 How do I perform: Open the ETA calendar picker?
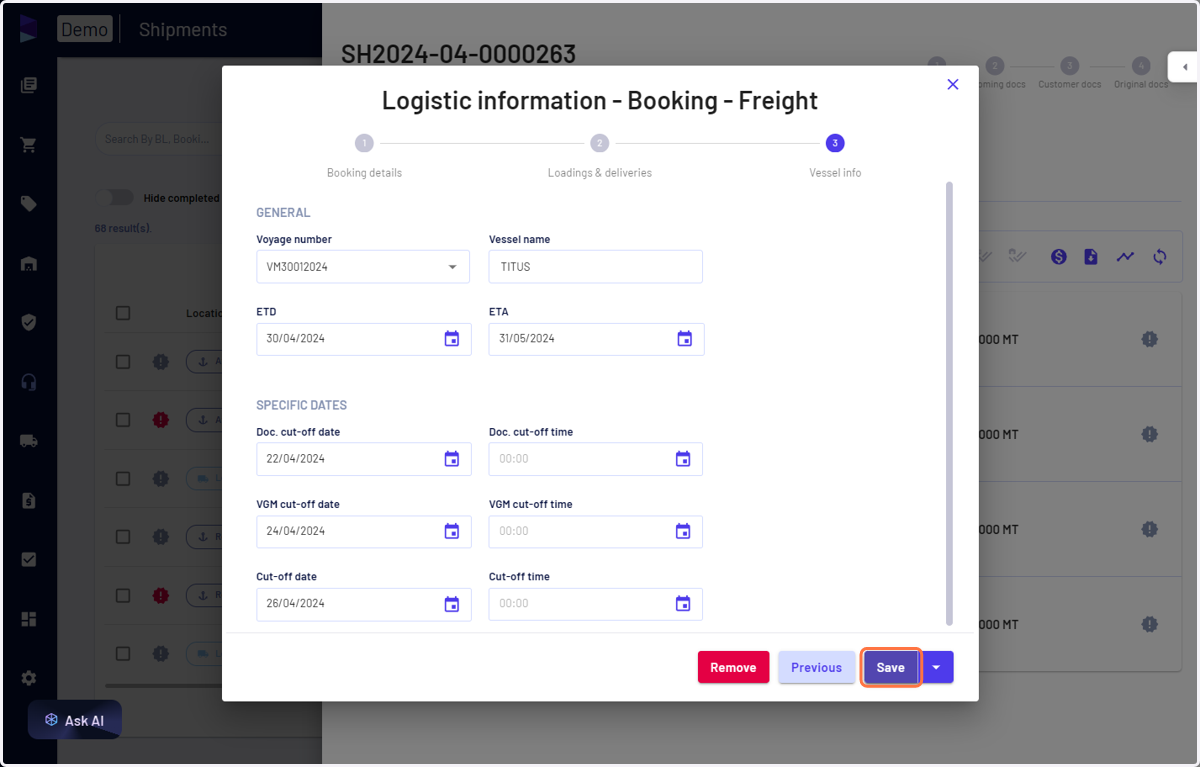pyautogui.click(x=685, y=339)
